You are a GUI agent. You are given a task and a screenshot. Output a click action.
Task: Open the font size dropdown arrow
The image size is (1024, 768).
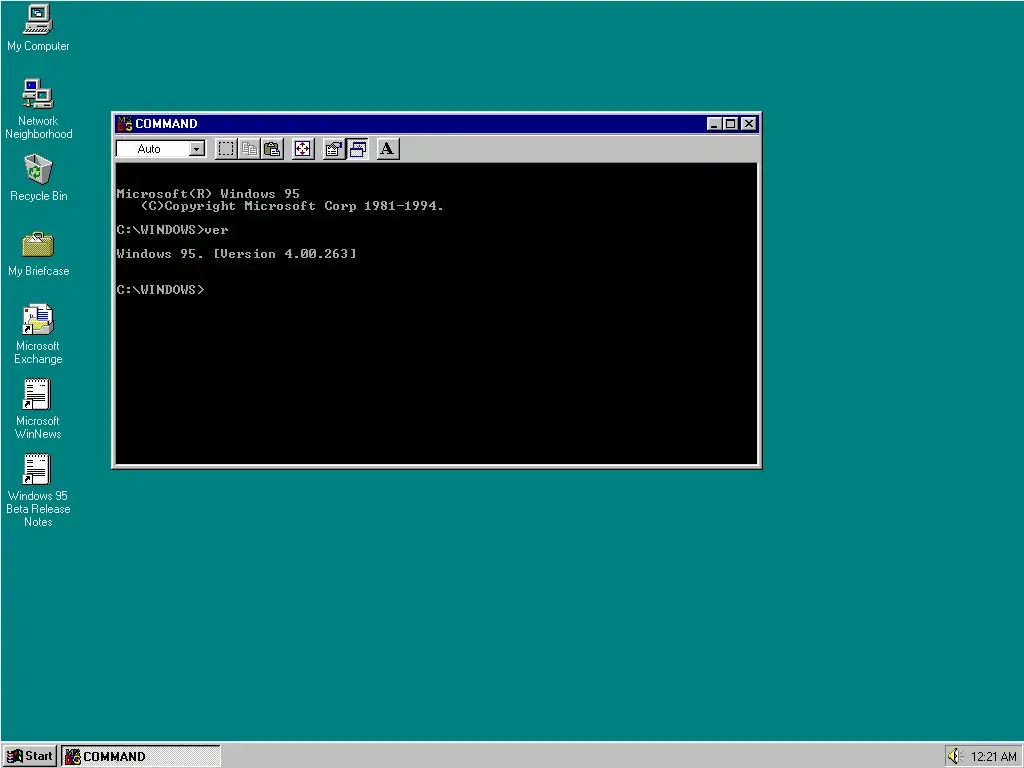[x=197, y=150]
